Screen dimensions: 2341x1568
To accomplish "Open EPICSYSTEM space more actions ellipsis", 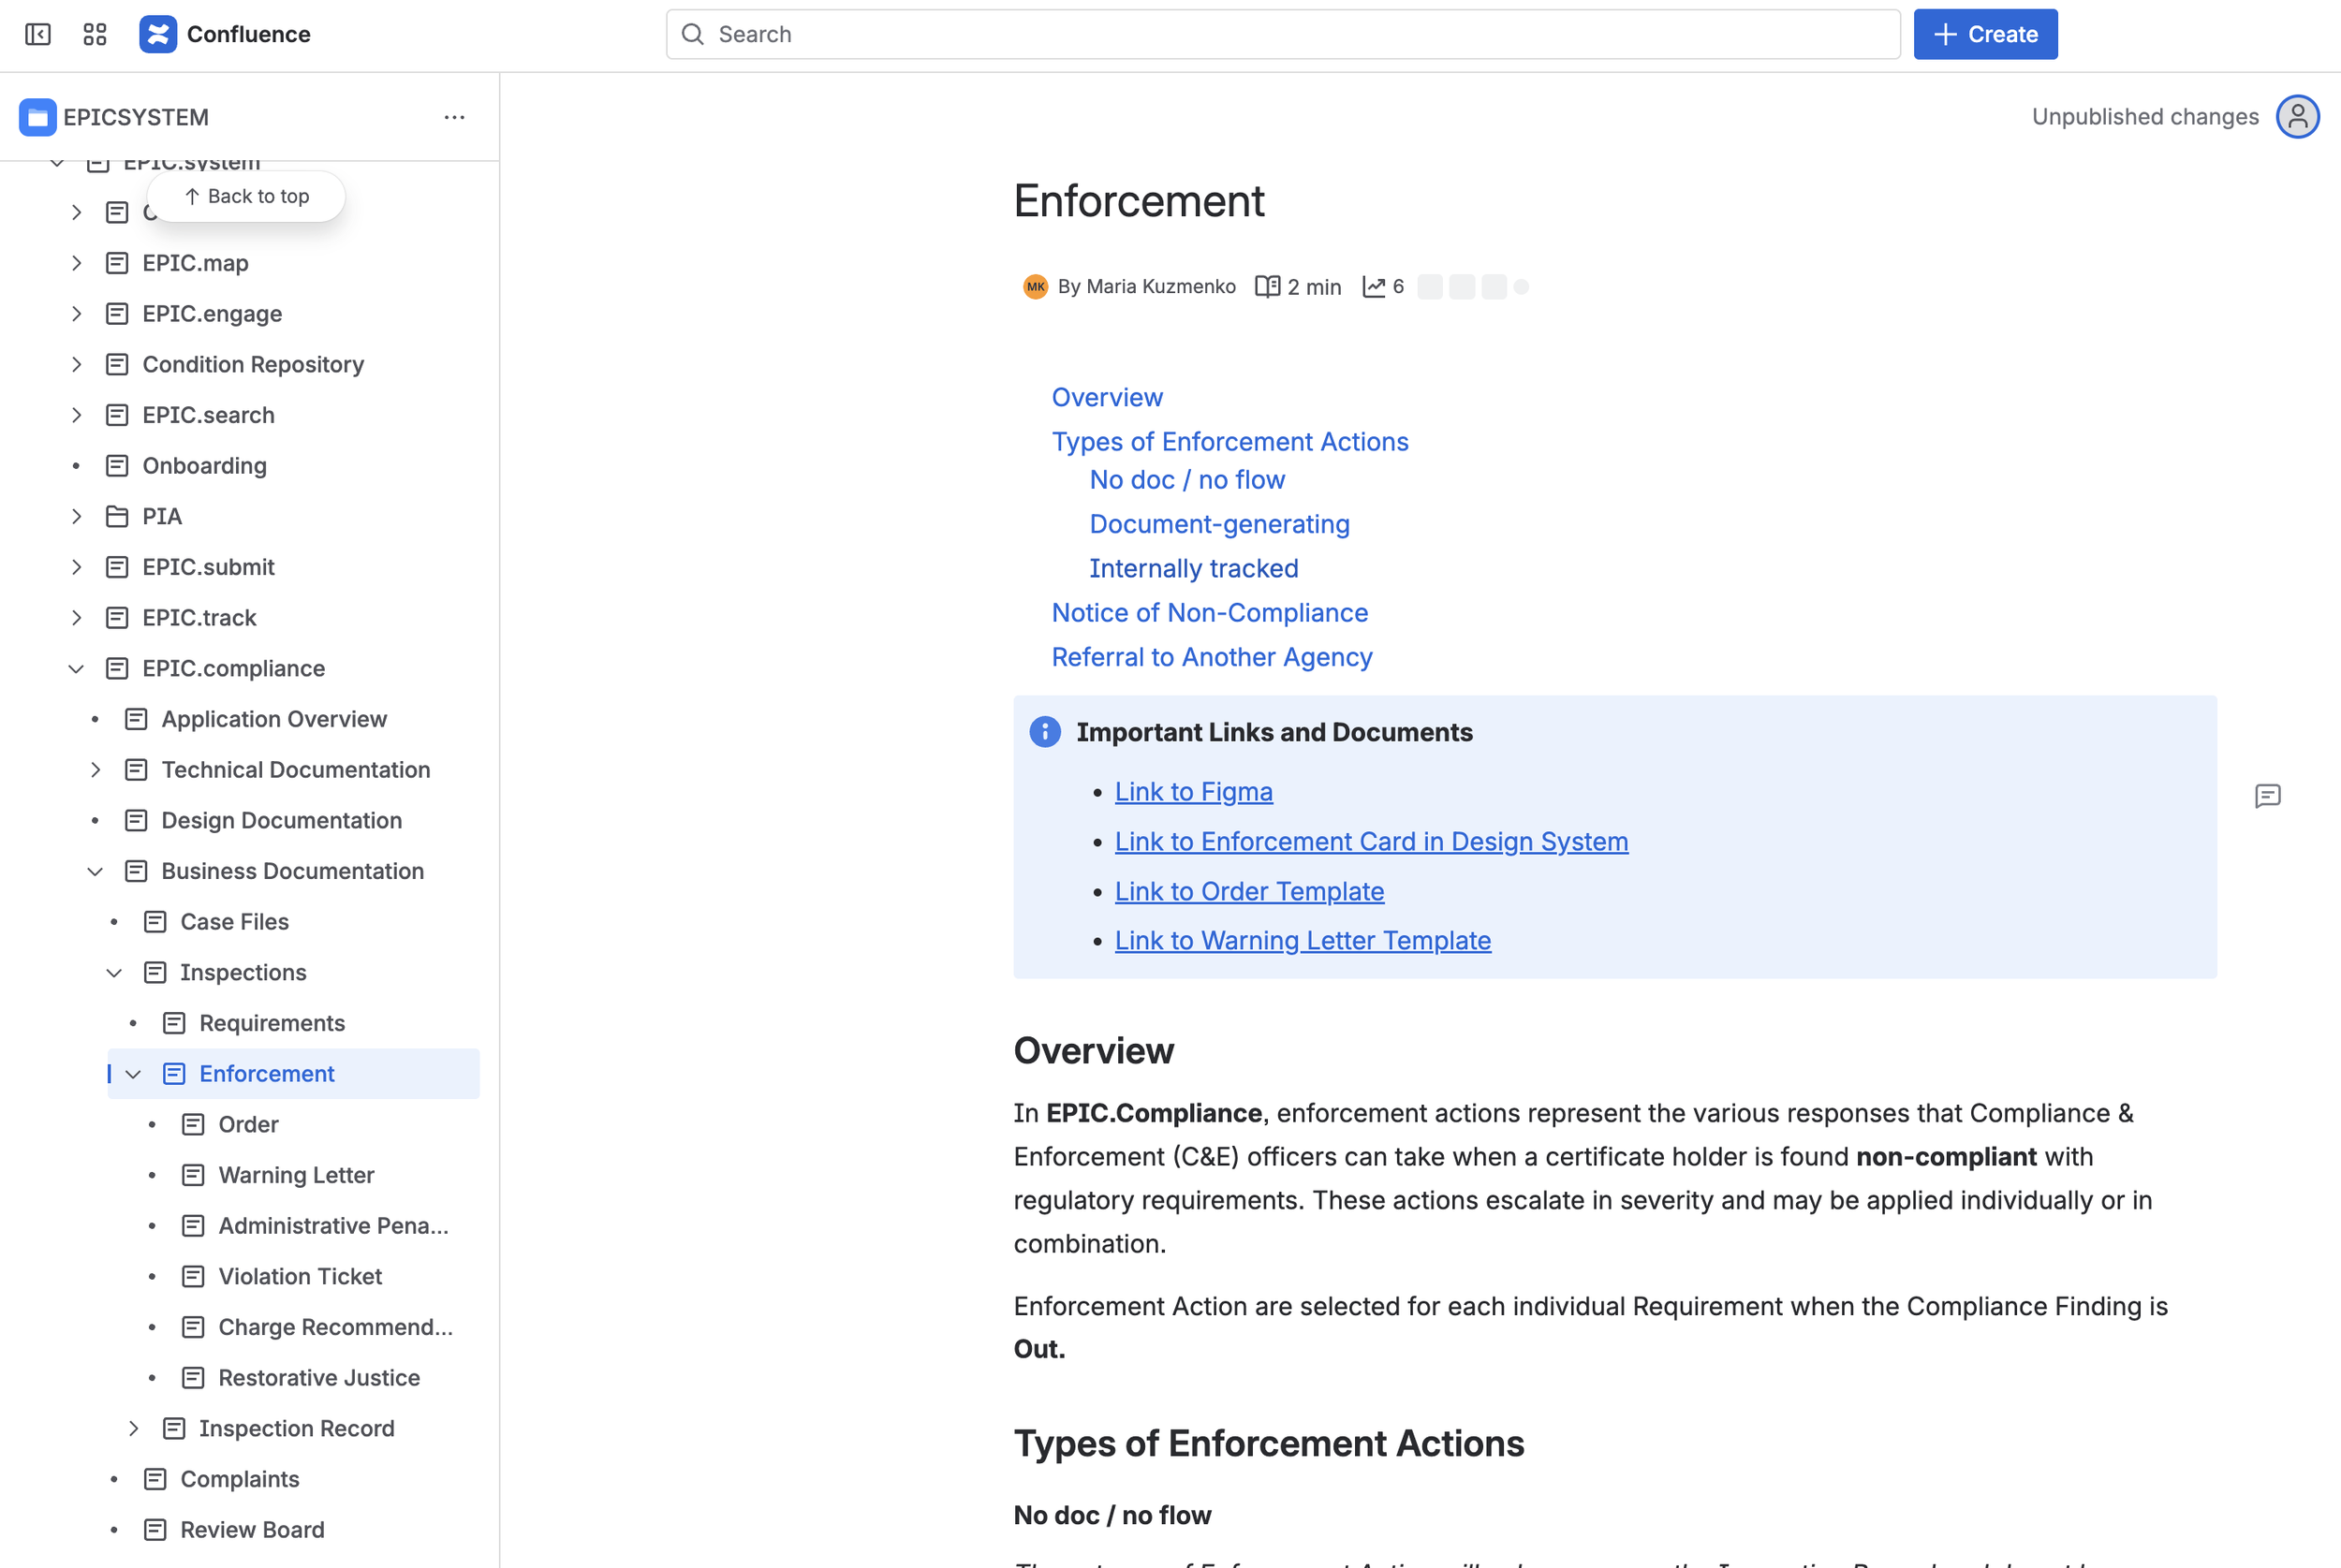I will pyautogui.click(x=454, y=117).
